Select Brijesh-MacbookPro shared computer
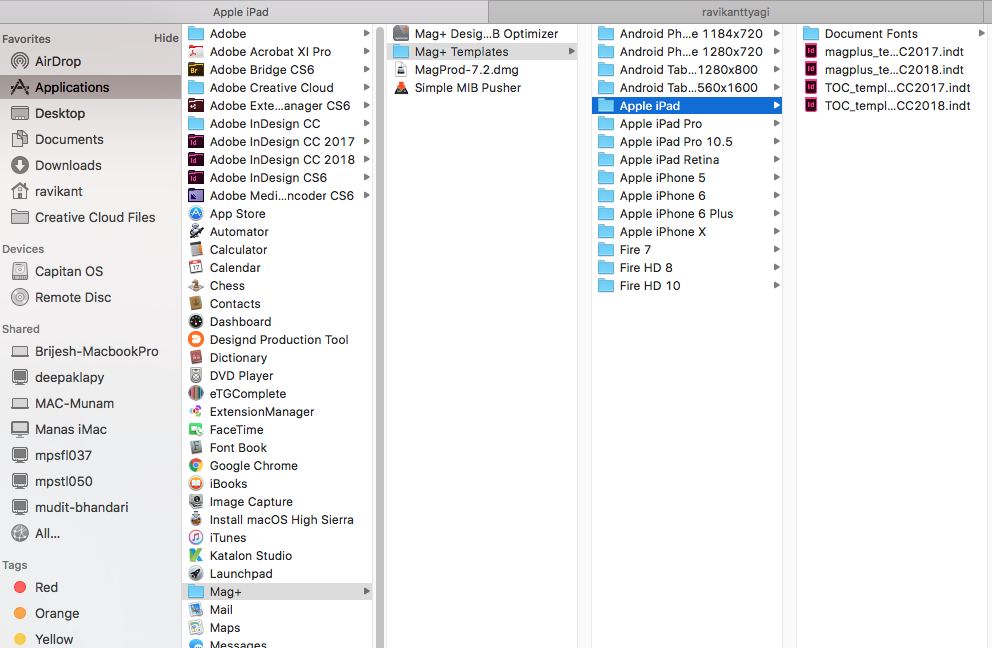The width and height of the screenshot is (992, 648). [x=90, y=351]
